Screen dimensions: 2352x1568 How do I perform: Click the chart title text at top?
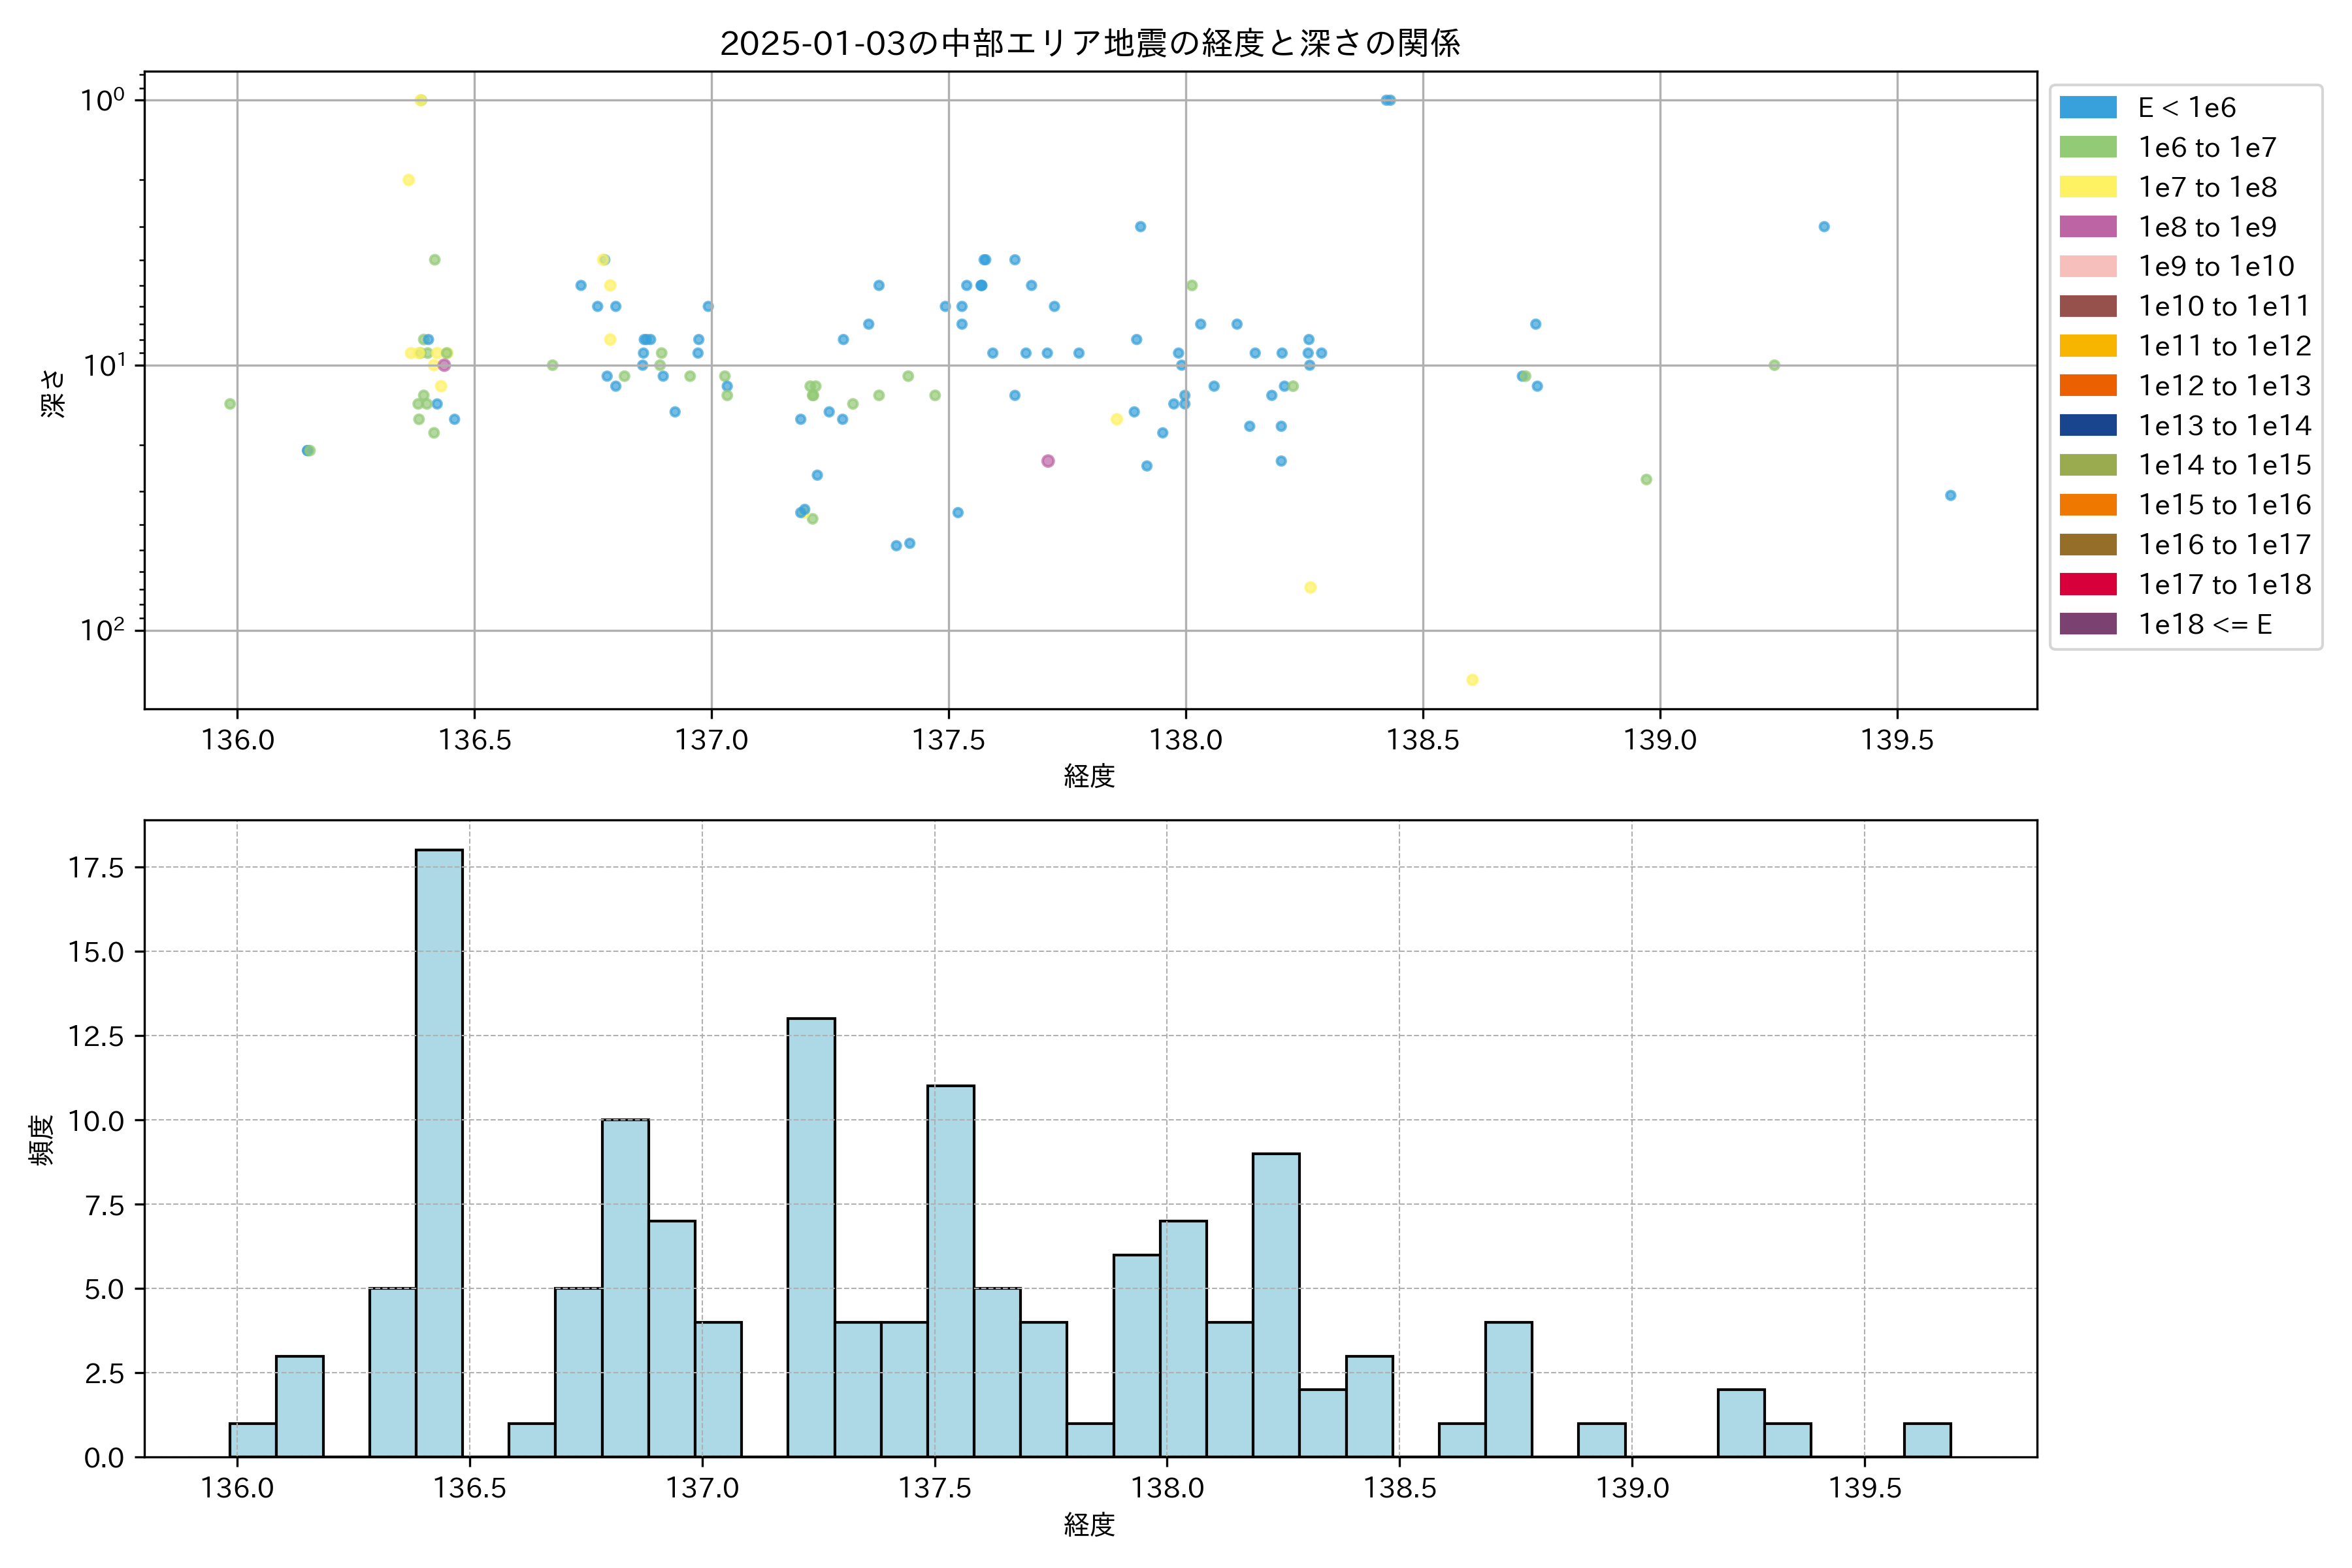coord(1090,43)
